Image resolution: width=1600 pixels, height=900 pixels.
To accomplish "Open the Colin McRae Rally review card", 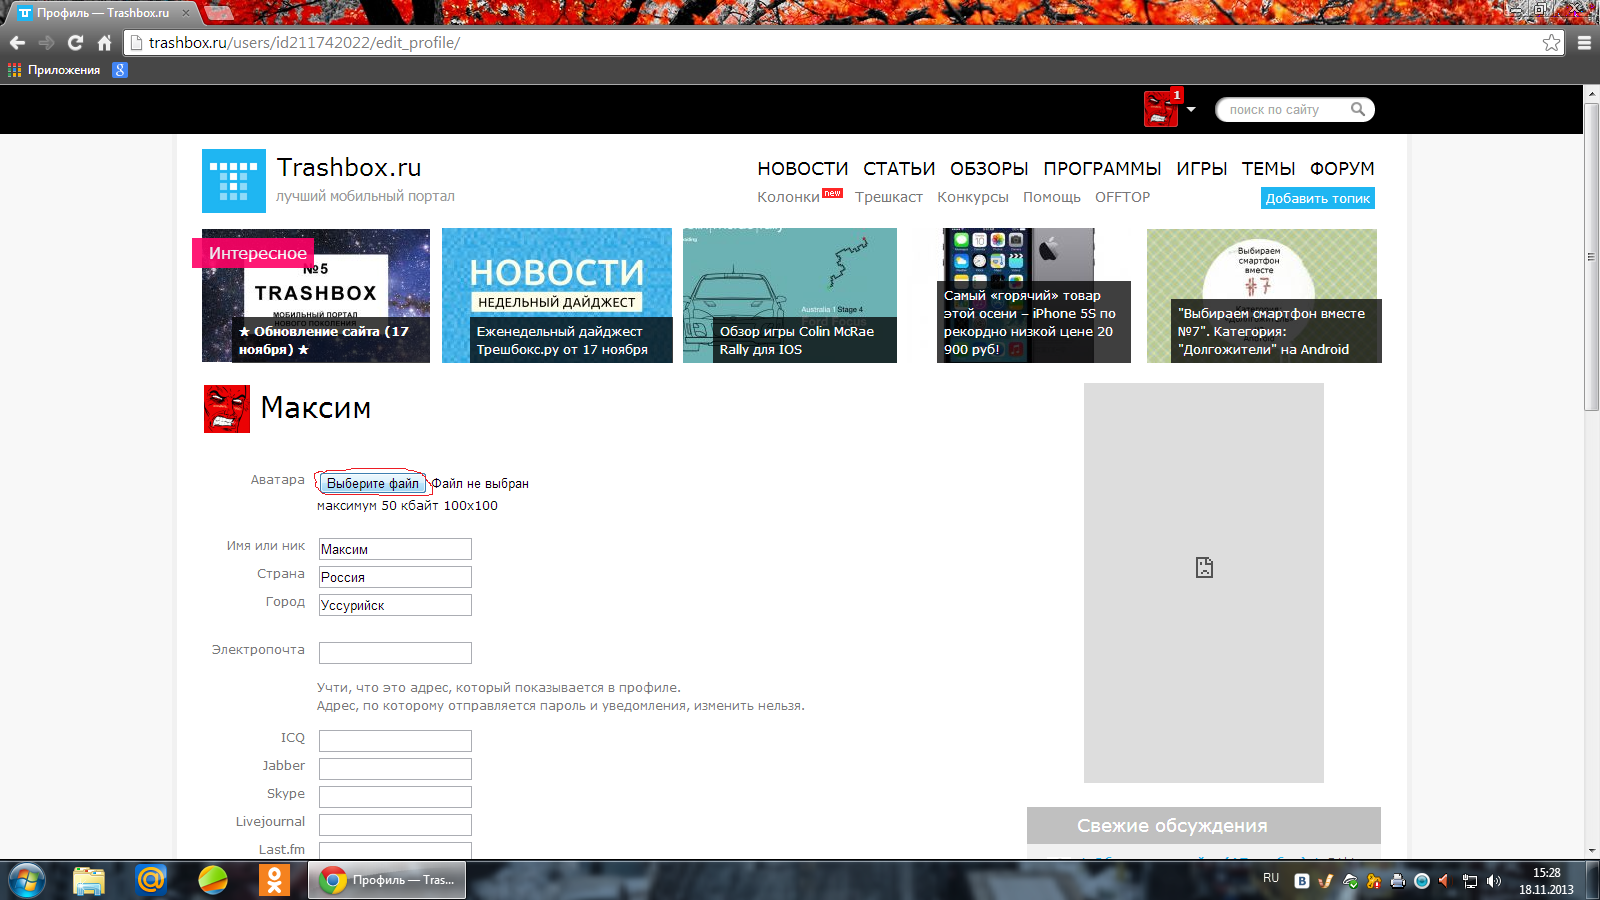I will 790,296.
